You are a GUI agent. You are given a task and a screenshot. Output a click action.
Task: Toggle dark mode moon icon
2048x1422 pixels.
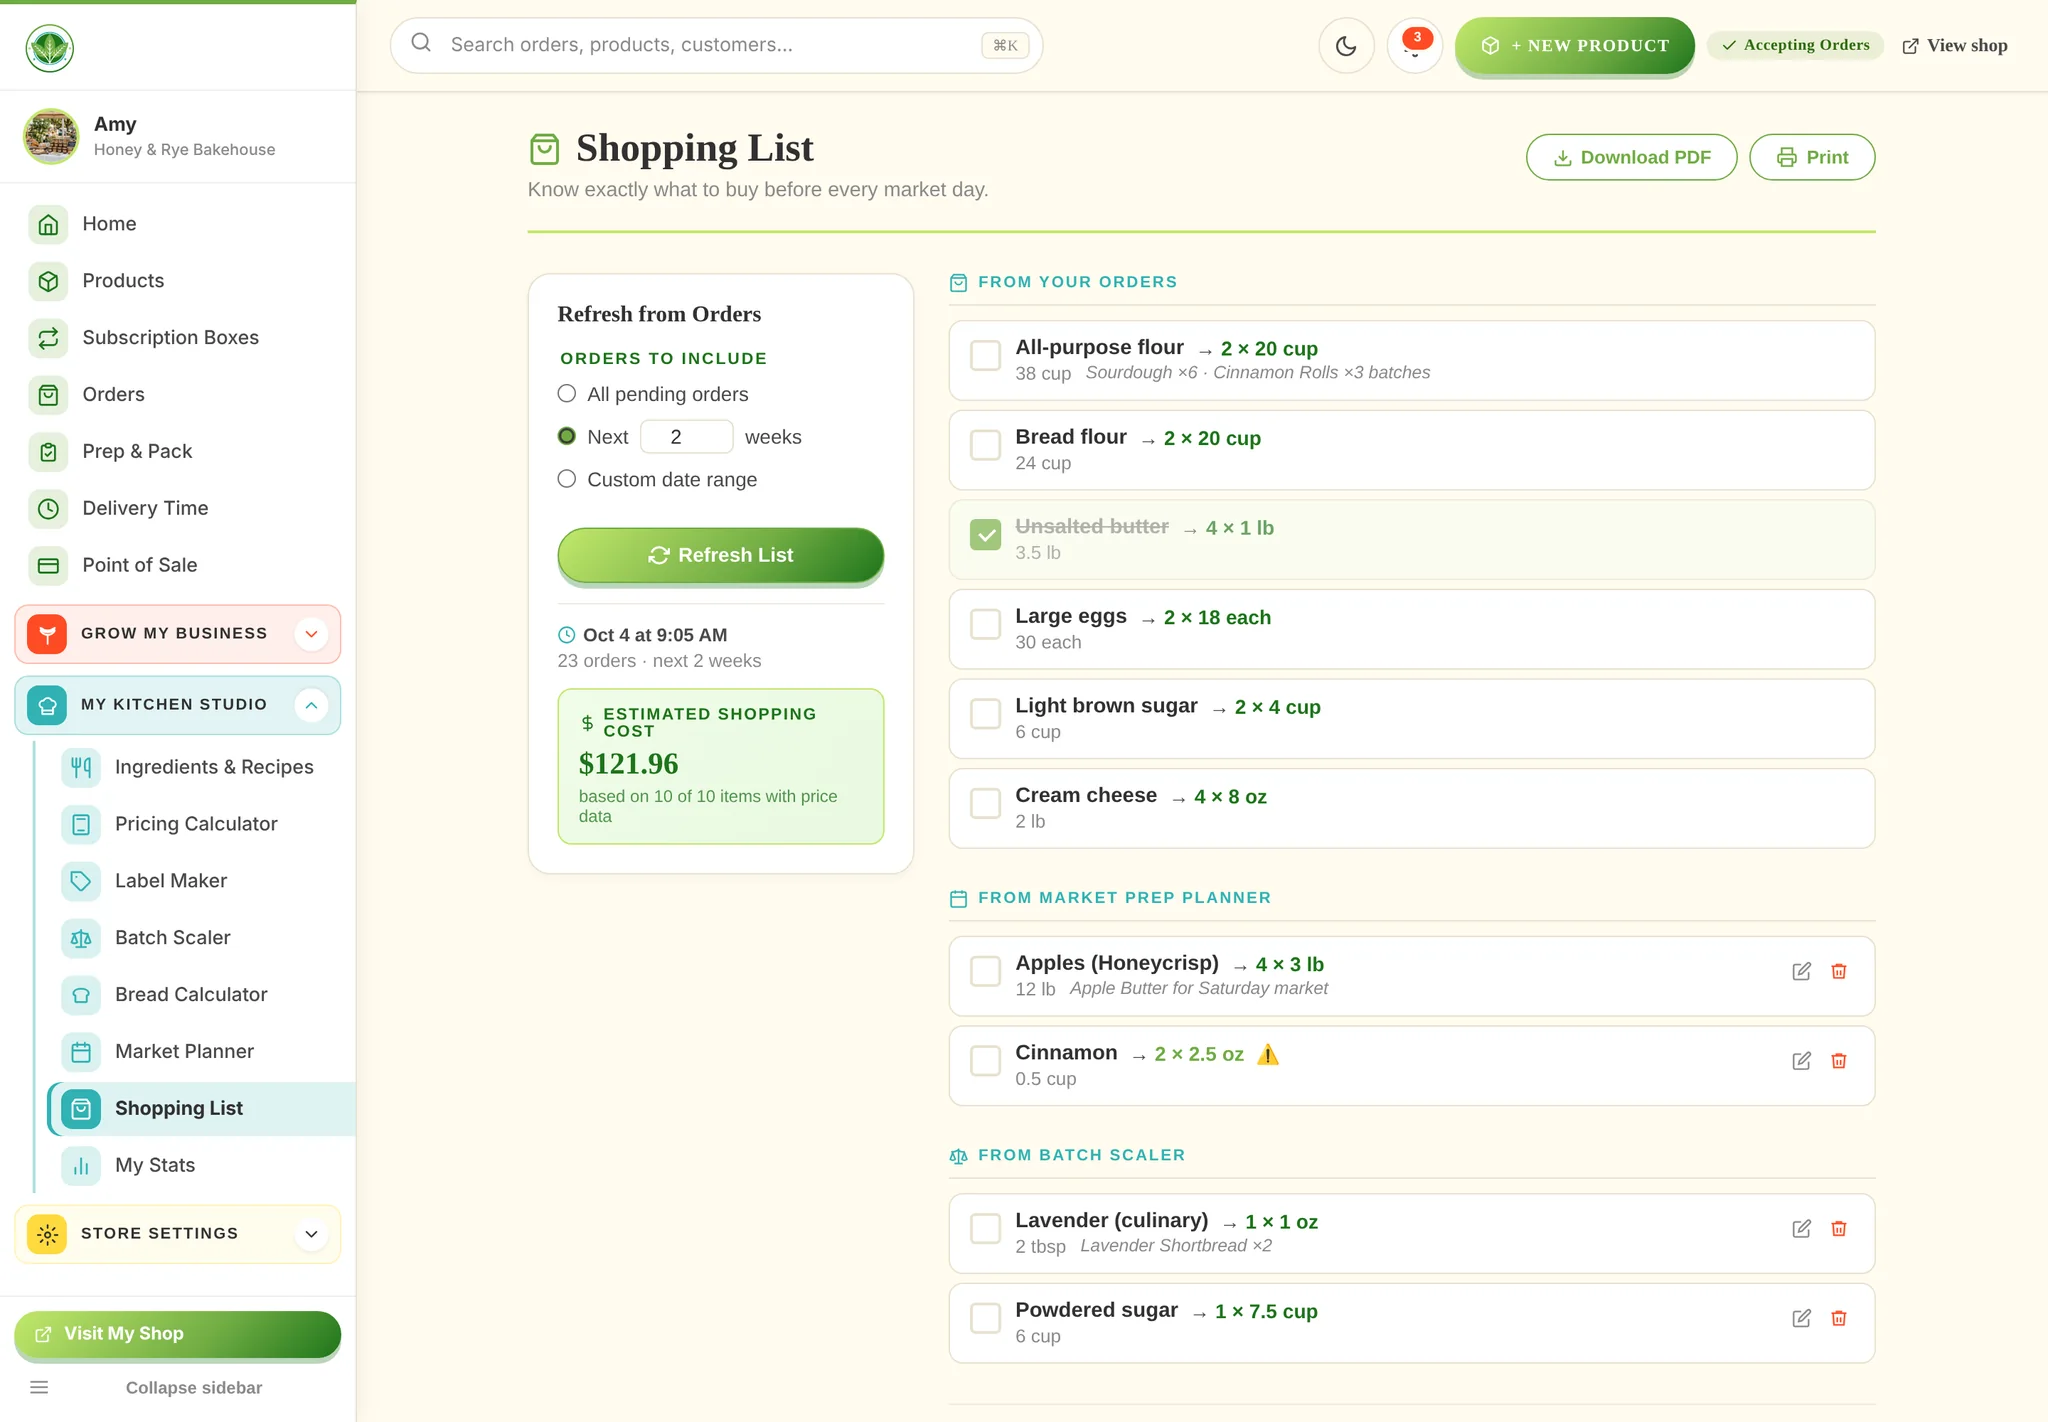point(1346,46)
